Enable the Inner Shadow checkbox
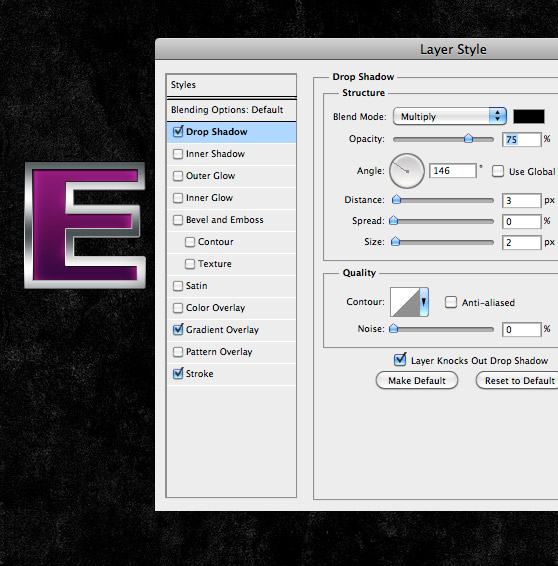Image resolution: width=558 pixels, height=566 pixels. pyautogui.click(x=178, y=154)
